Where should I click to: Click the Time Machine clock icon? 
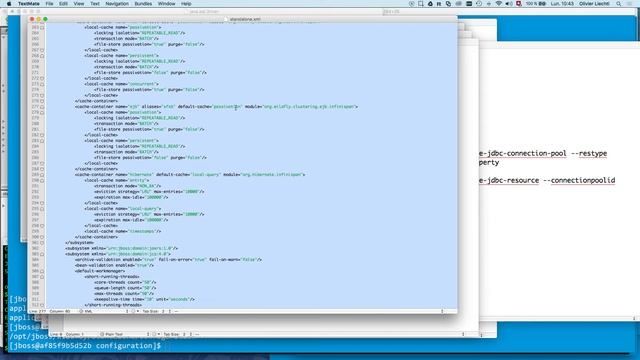click(x=479, y=4)
